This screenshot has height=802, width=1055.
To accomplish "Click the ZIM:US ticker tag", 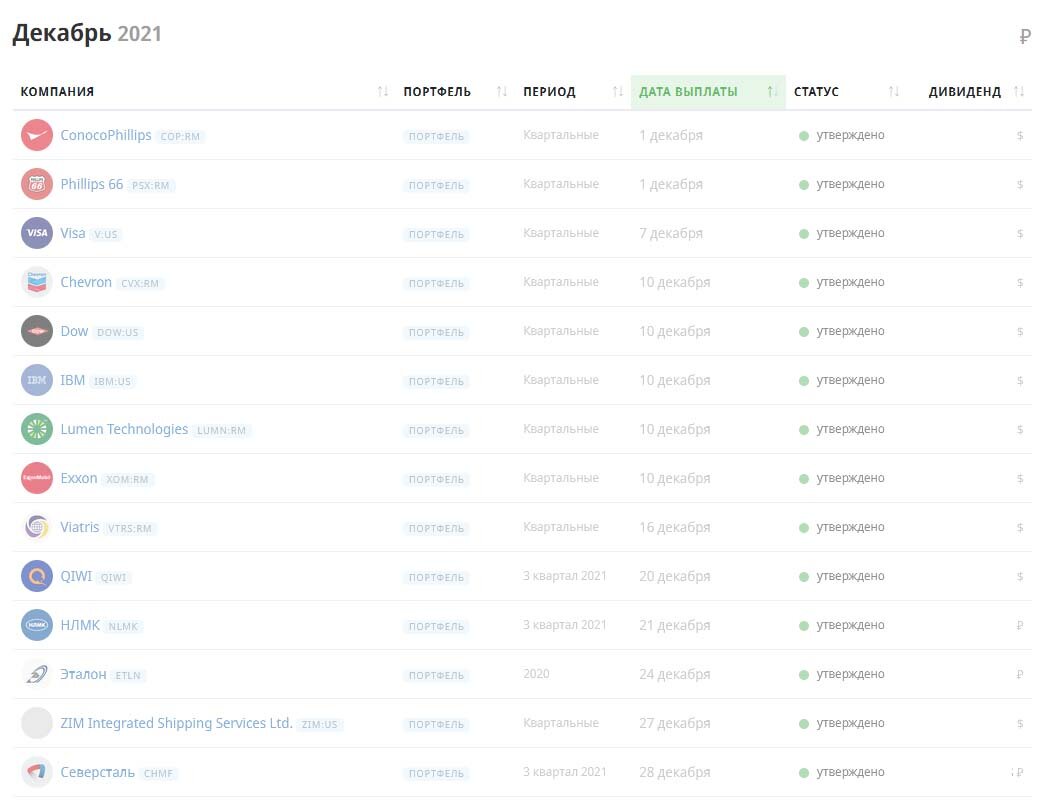I will (x=320, y=725).
